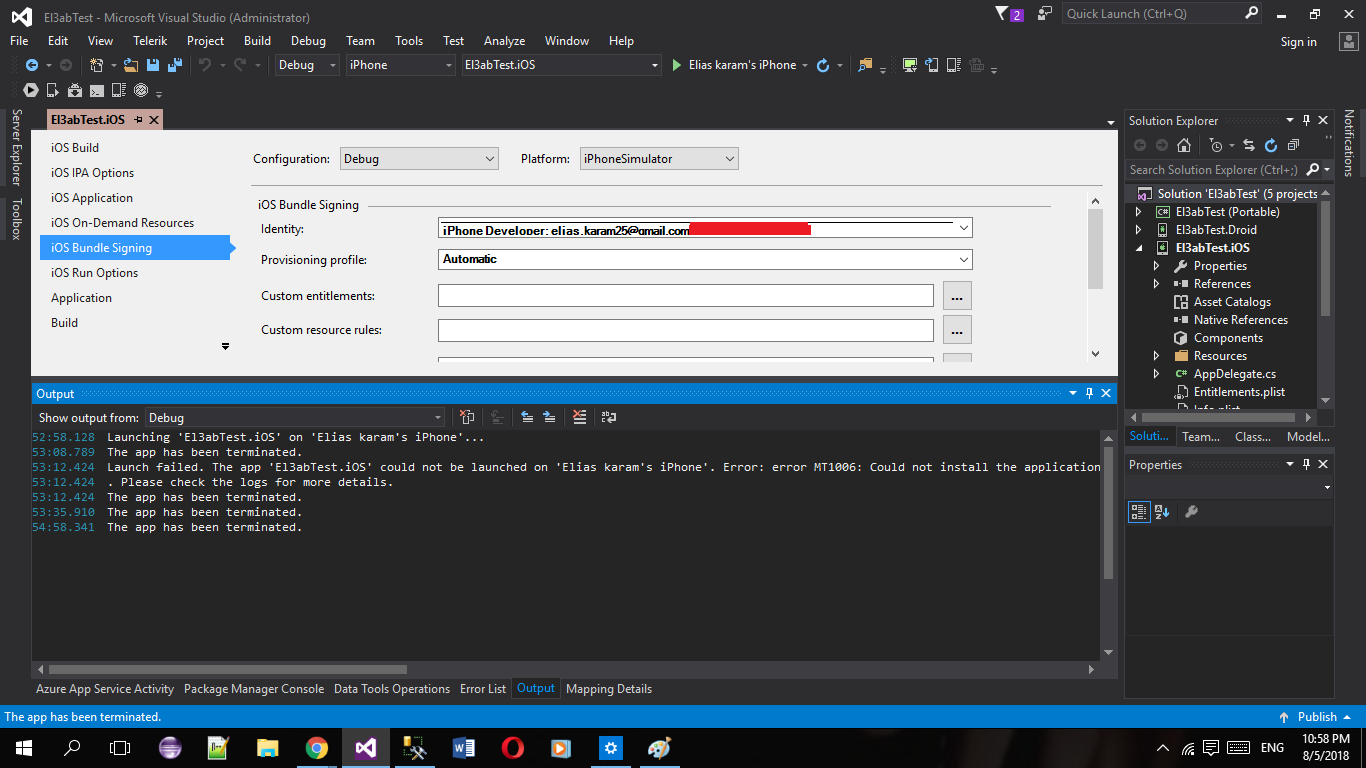This screenshot has height=768, width=1366.
Task: Open the Analyze menu
Action: coord(504,41)
